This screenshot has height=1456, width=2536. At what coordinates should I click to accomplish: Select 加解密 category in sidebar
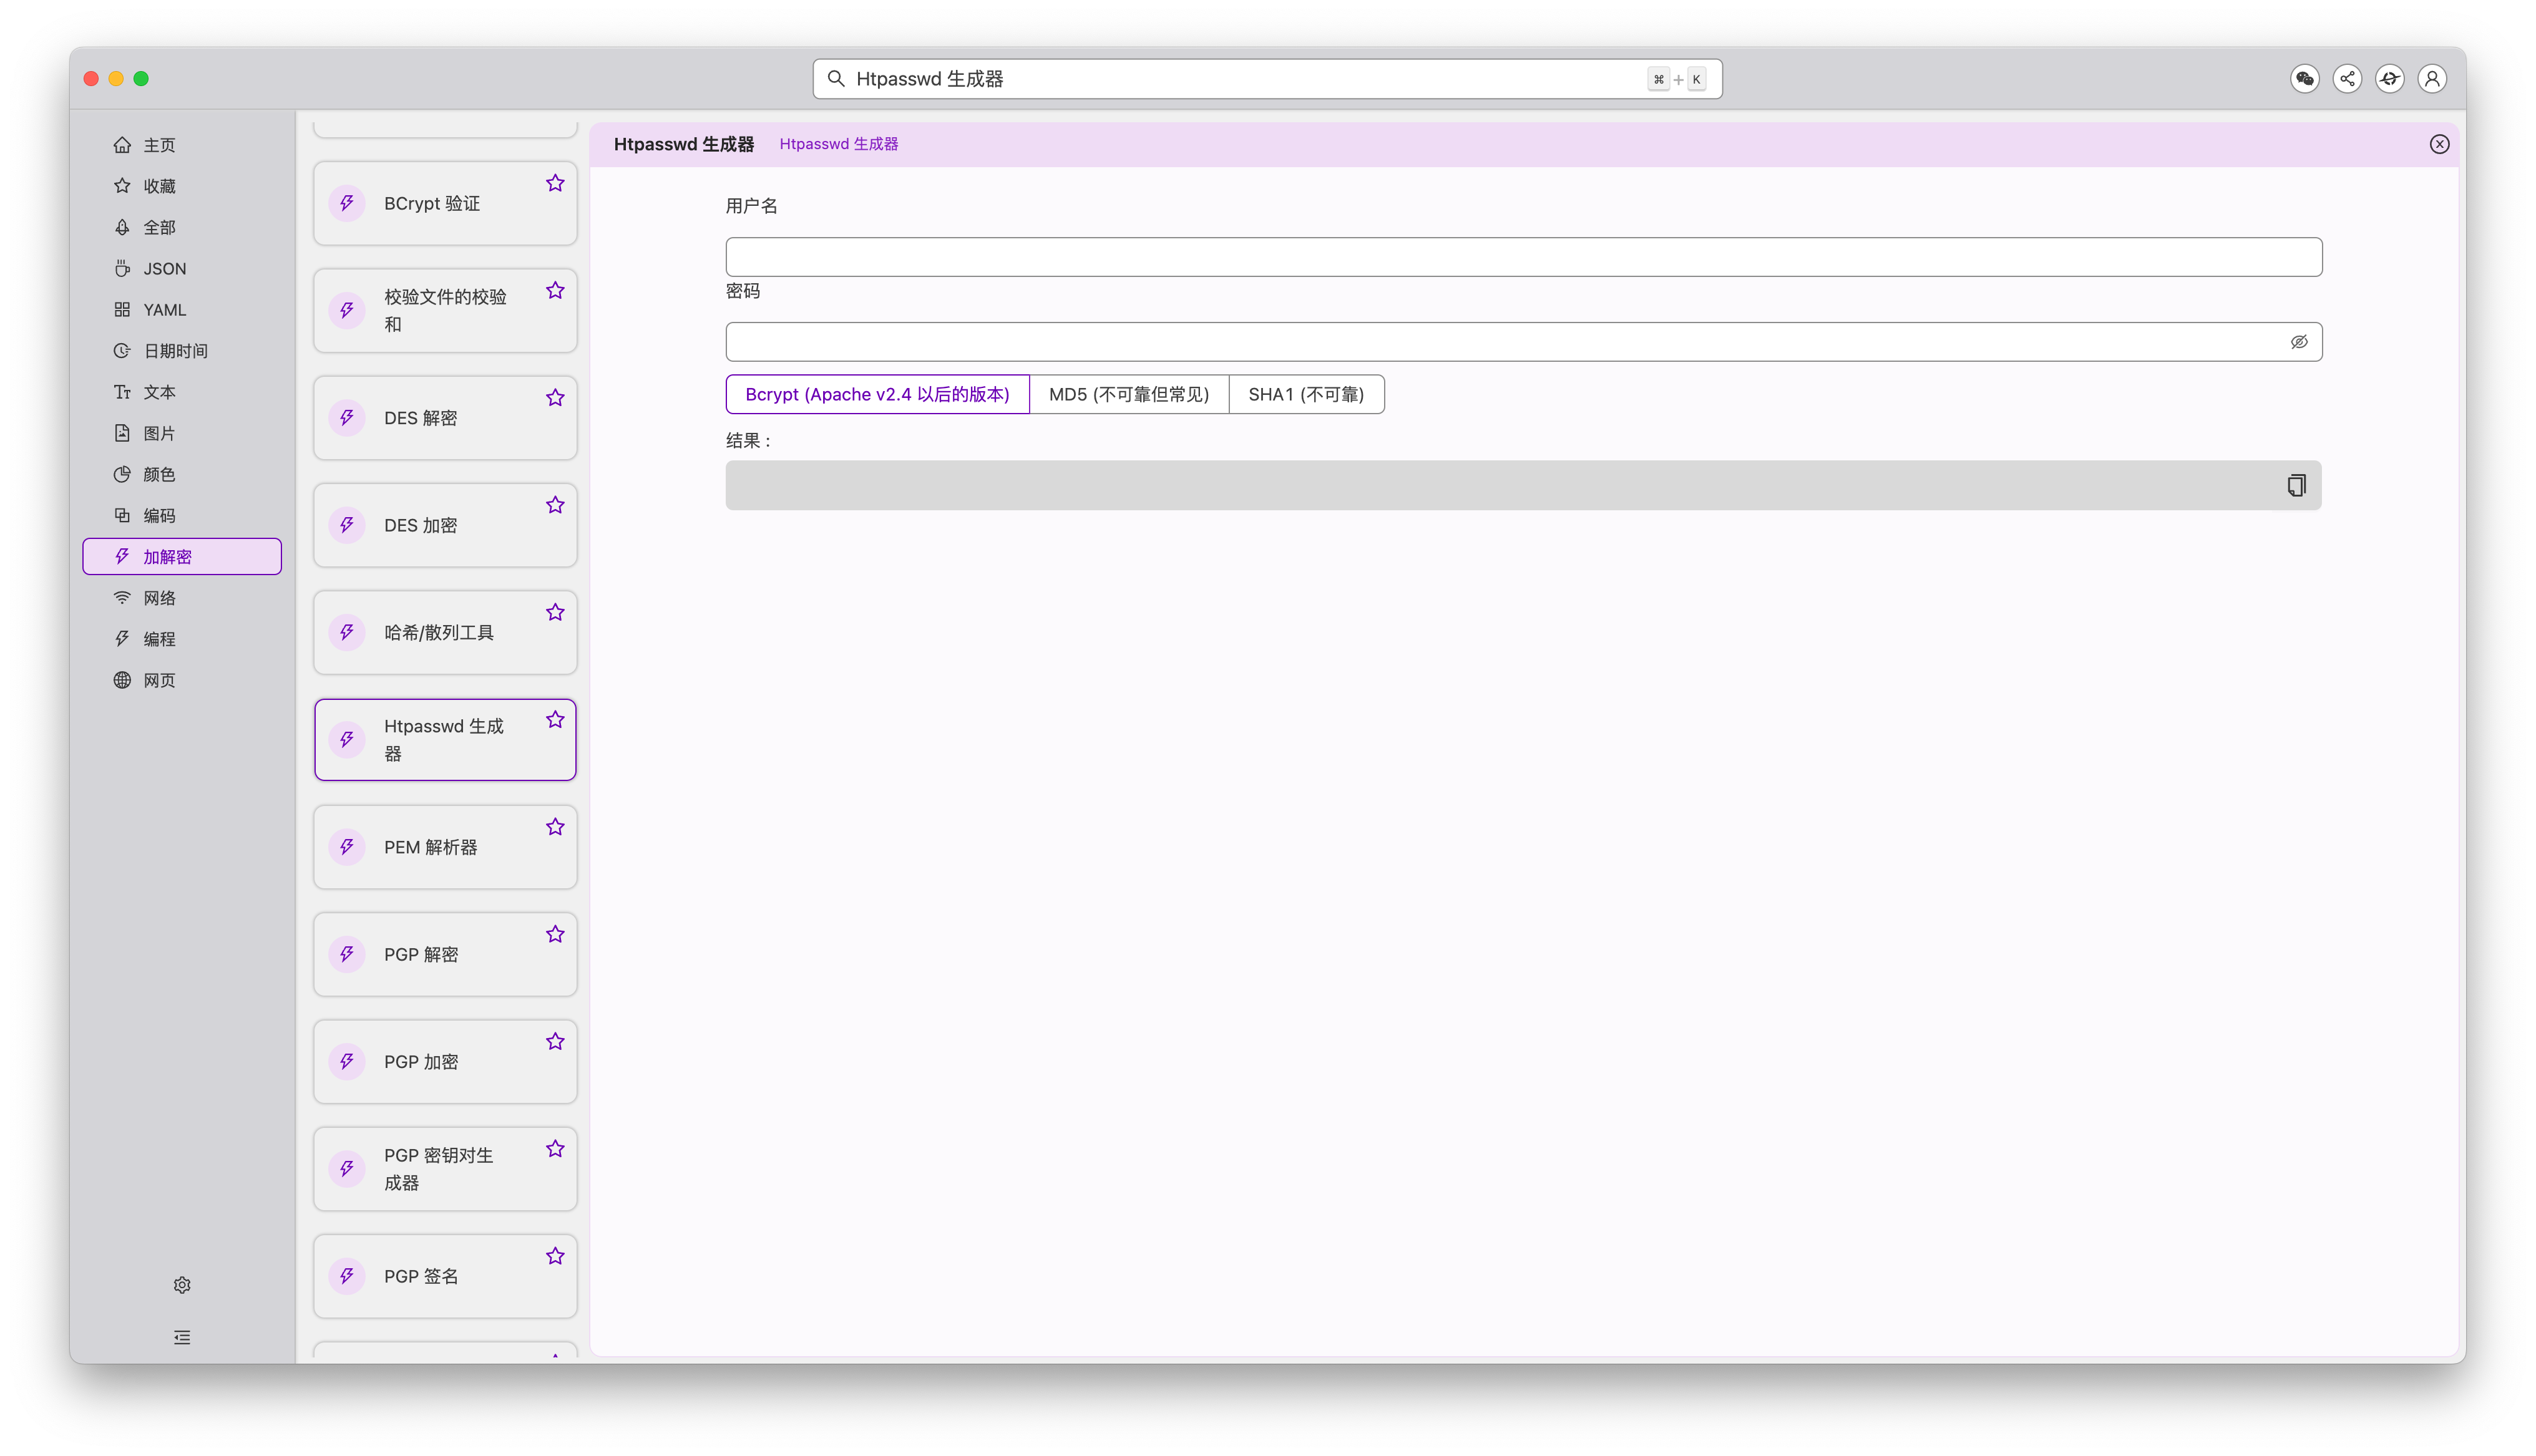(182, 557)
